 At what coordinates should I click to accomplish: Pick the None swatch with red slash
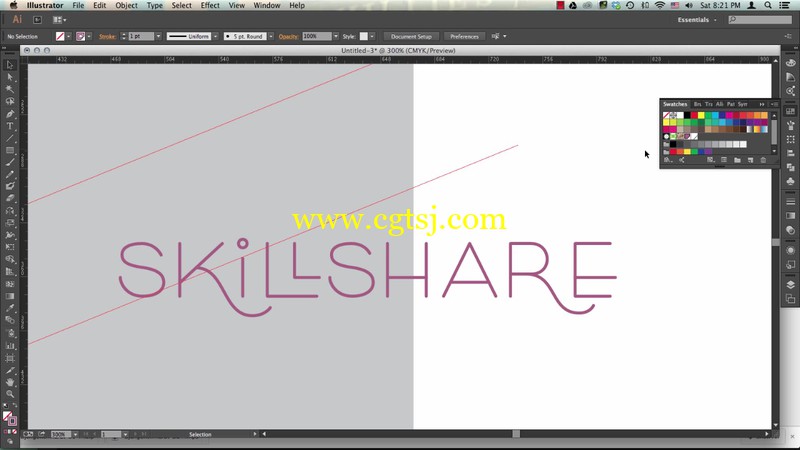pyautogui.click(x=666, y=116)
